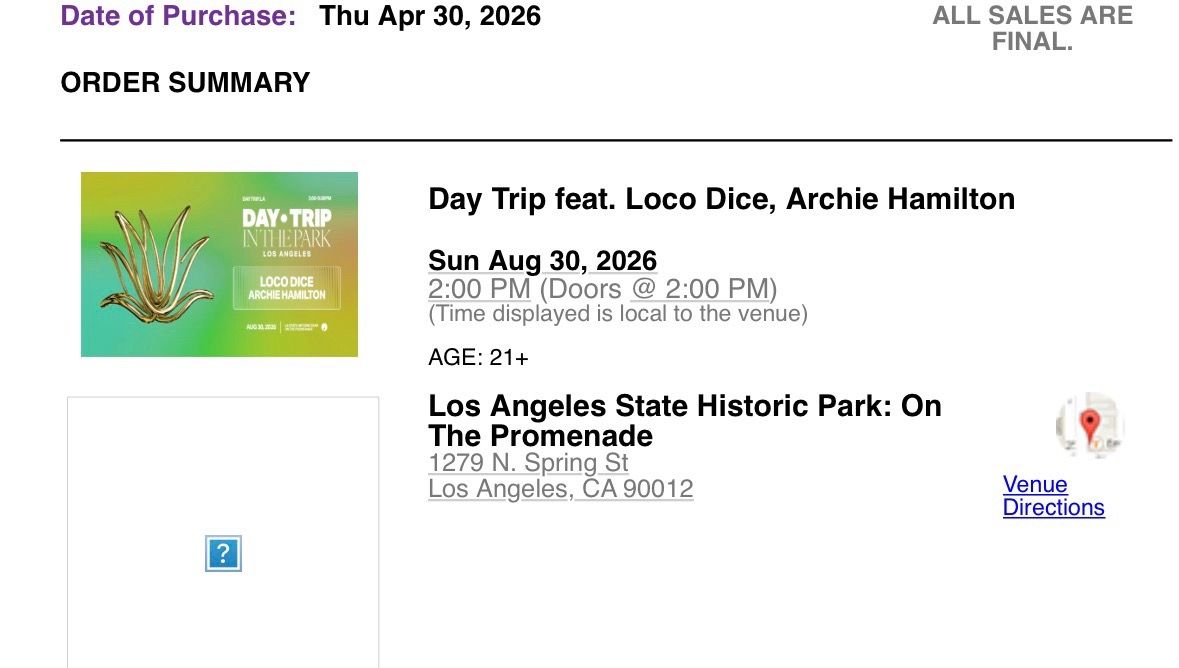Click the empty image placeholder box

(223, 533)
